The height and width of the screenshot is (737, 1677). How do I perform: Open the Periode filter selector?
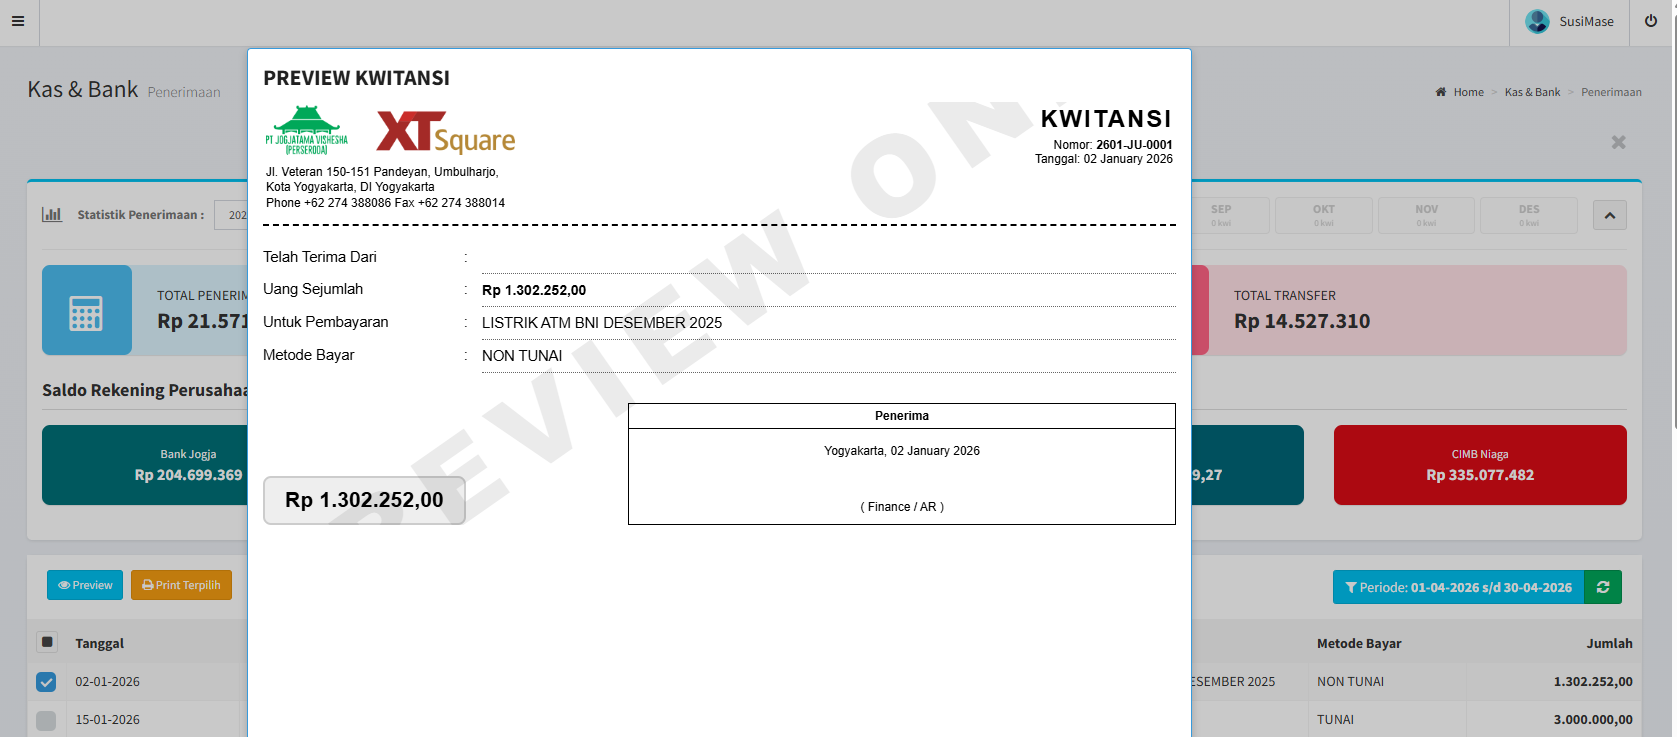point(1457,587)
